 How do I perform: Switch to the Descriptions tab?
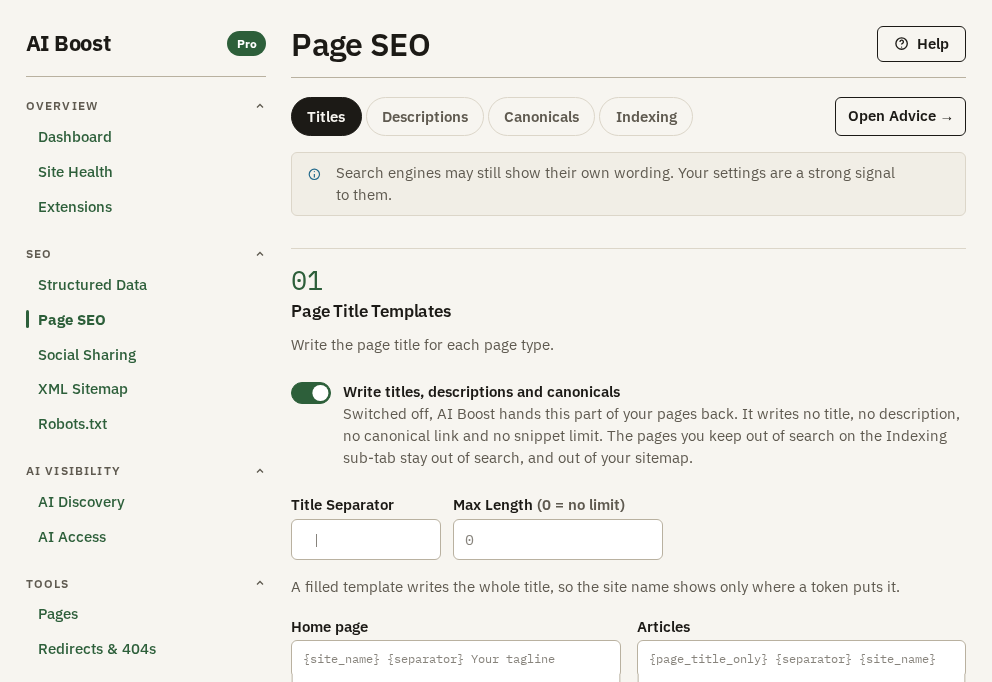pos(425,116)
